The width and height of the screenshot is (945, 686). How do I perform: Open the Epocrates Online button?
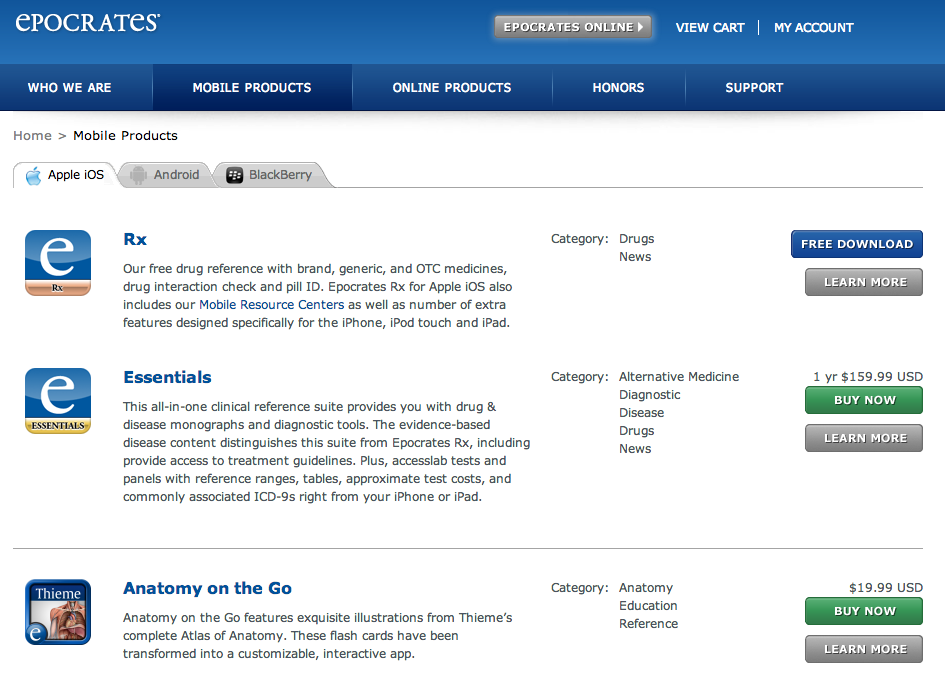coord(573,27)
